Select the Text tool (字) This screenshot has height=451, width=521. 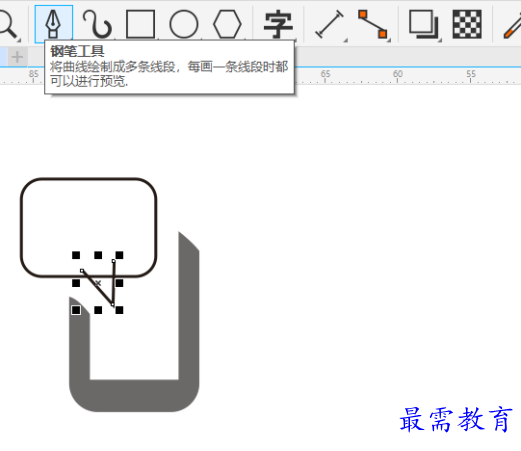click(278, 24)
